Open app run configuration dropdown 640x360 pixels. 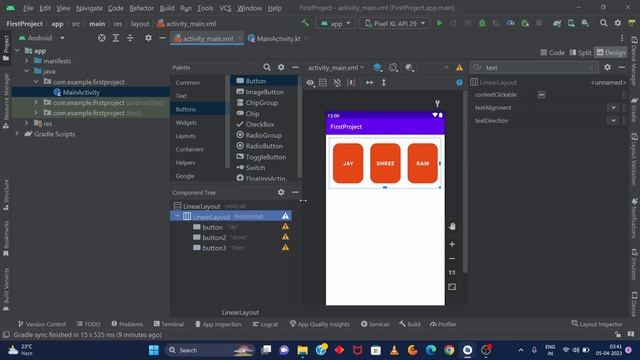click(x=336, y=23)
